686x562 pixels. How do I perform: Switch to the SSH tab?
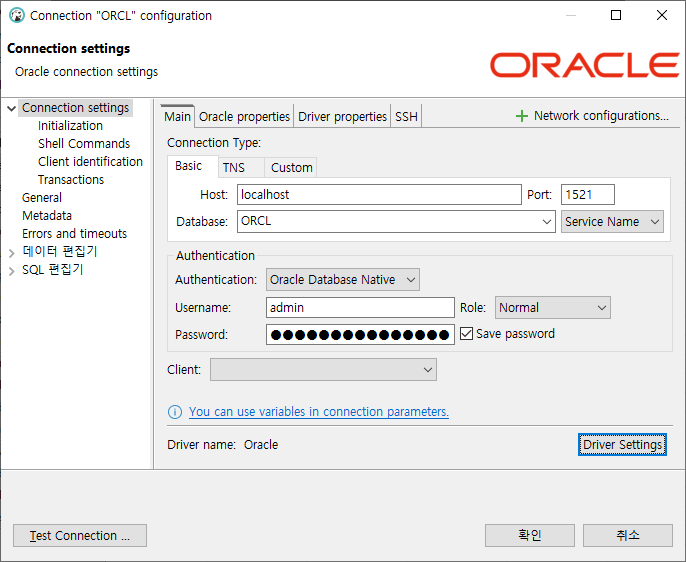pyautogui.click(x=406, y=117)
